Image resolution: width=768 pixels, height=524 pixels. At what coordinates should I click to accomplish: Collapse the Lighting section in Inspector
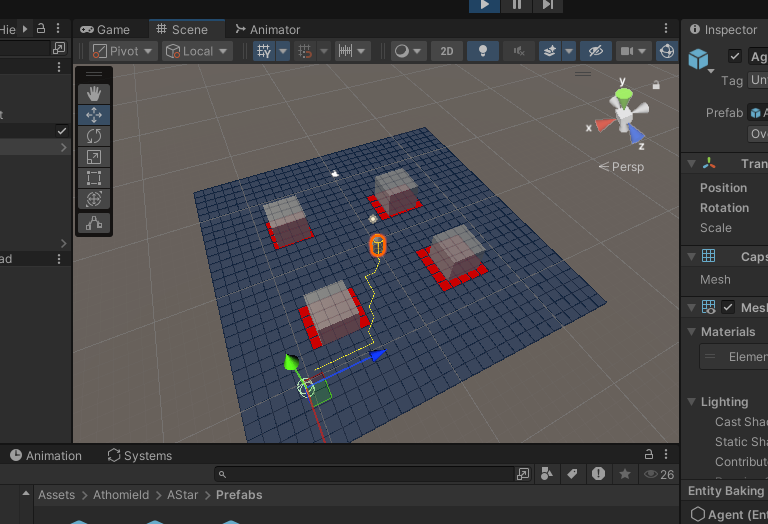pos(692,402)
